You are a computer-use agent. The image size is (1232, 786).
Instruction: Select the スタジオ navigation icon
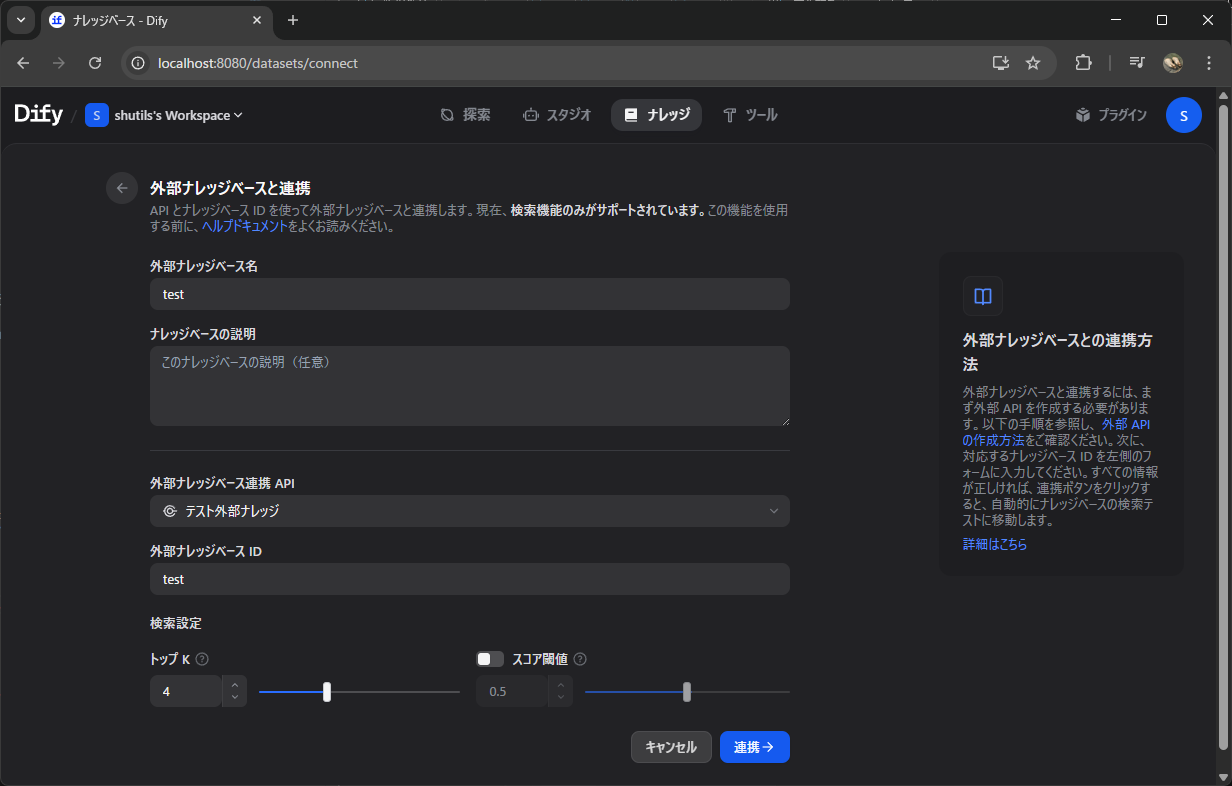(531, 114)
